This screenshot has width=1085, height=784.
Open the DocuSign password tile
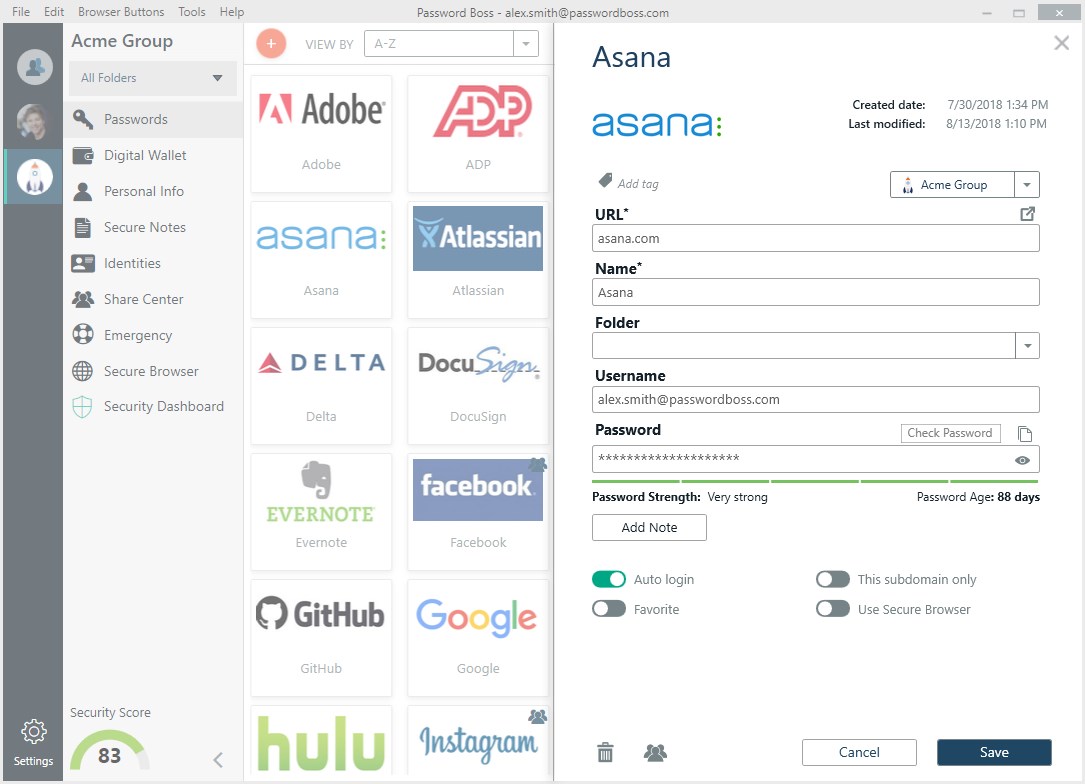point(478,385)
